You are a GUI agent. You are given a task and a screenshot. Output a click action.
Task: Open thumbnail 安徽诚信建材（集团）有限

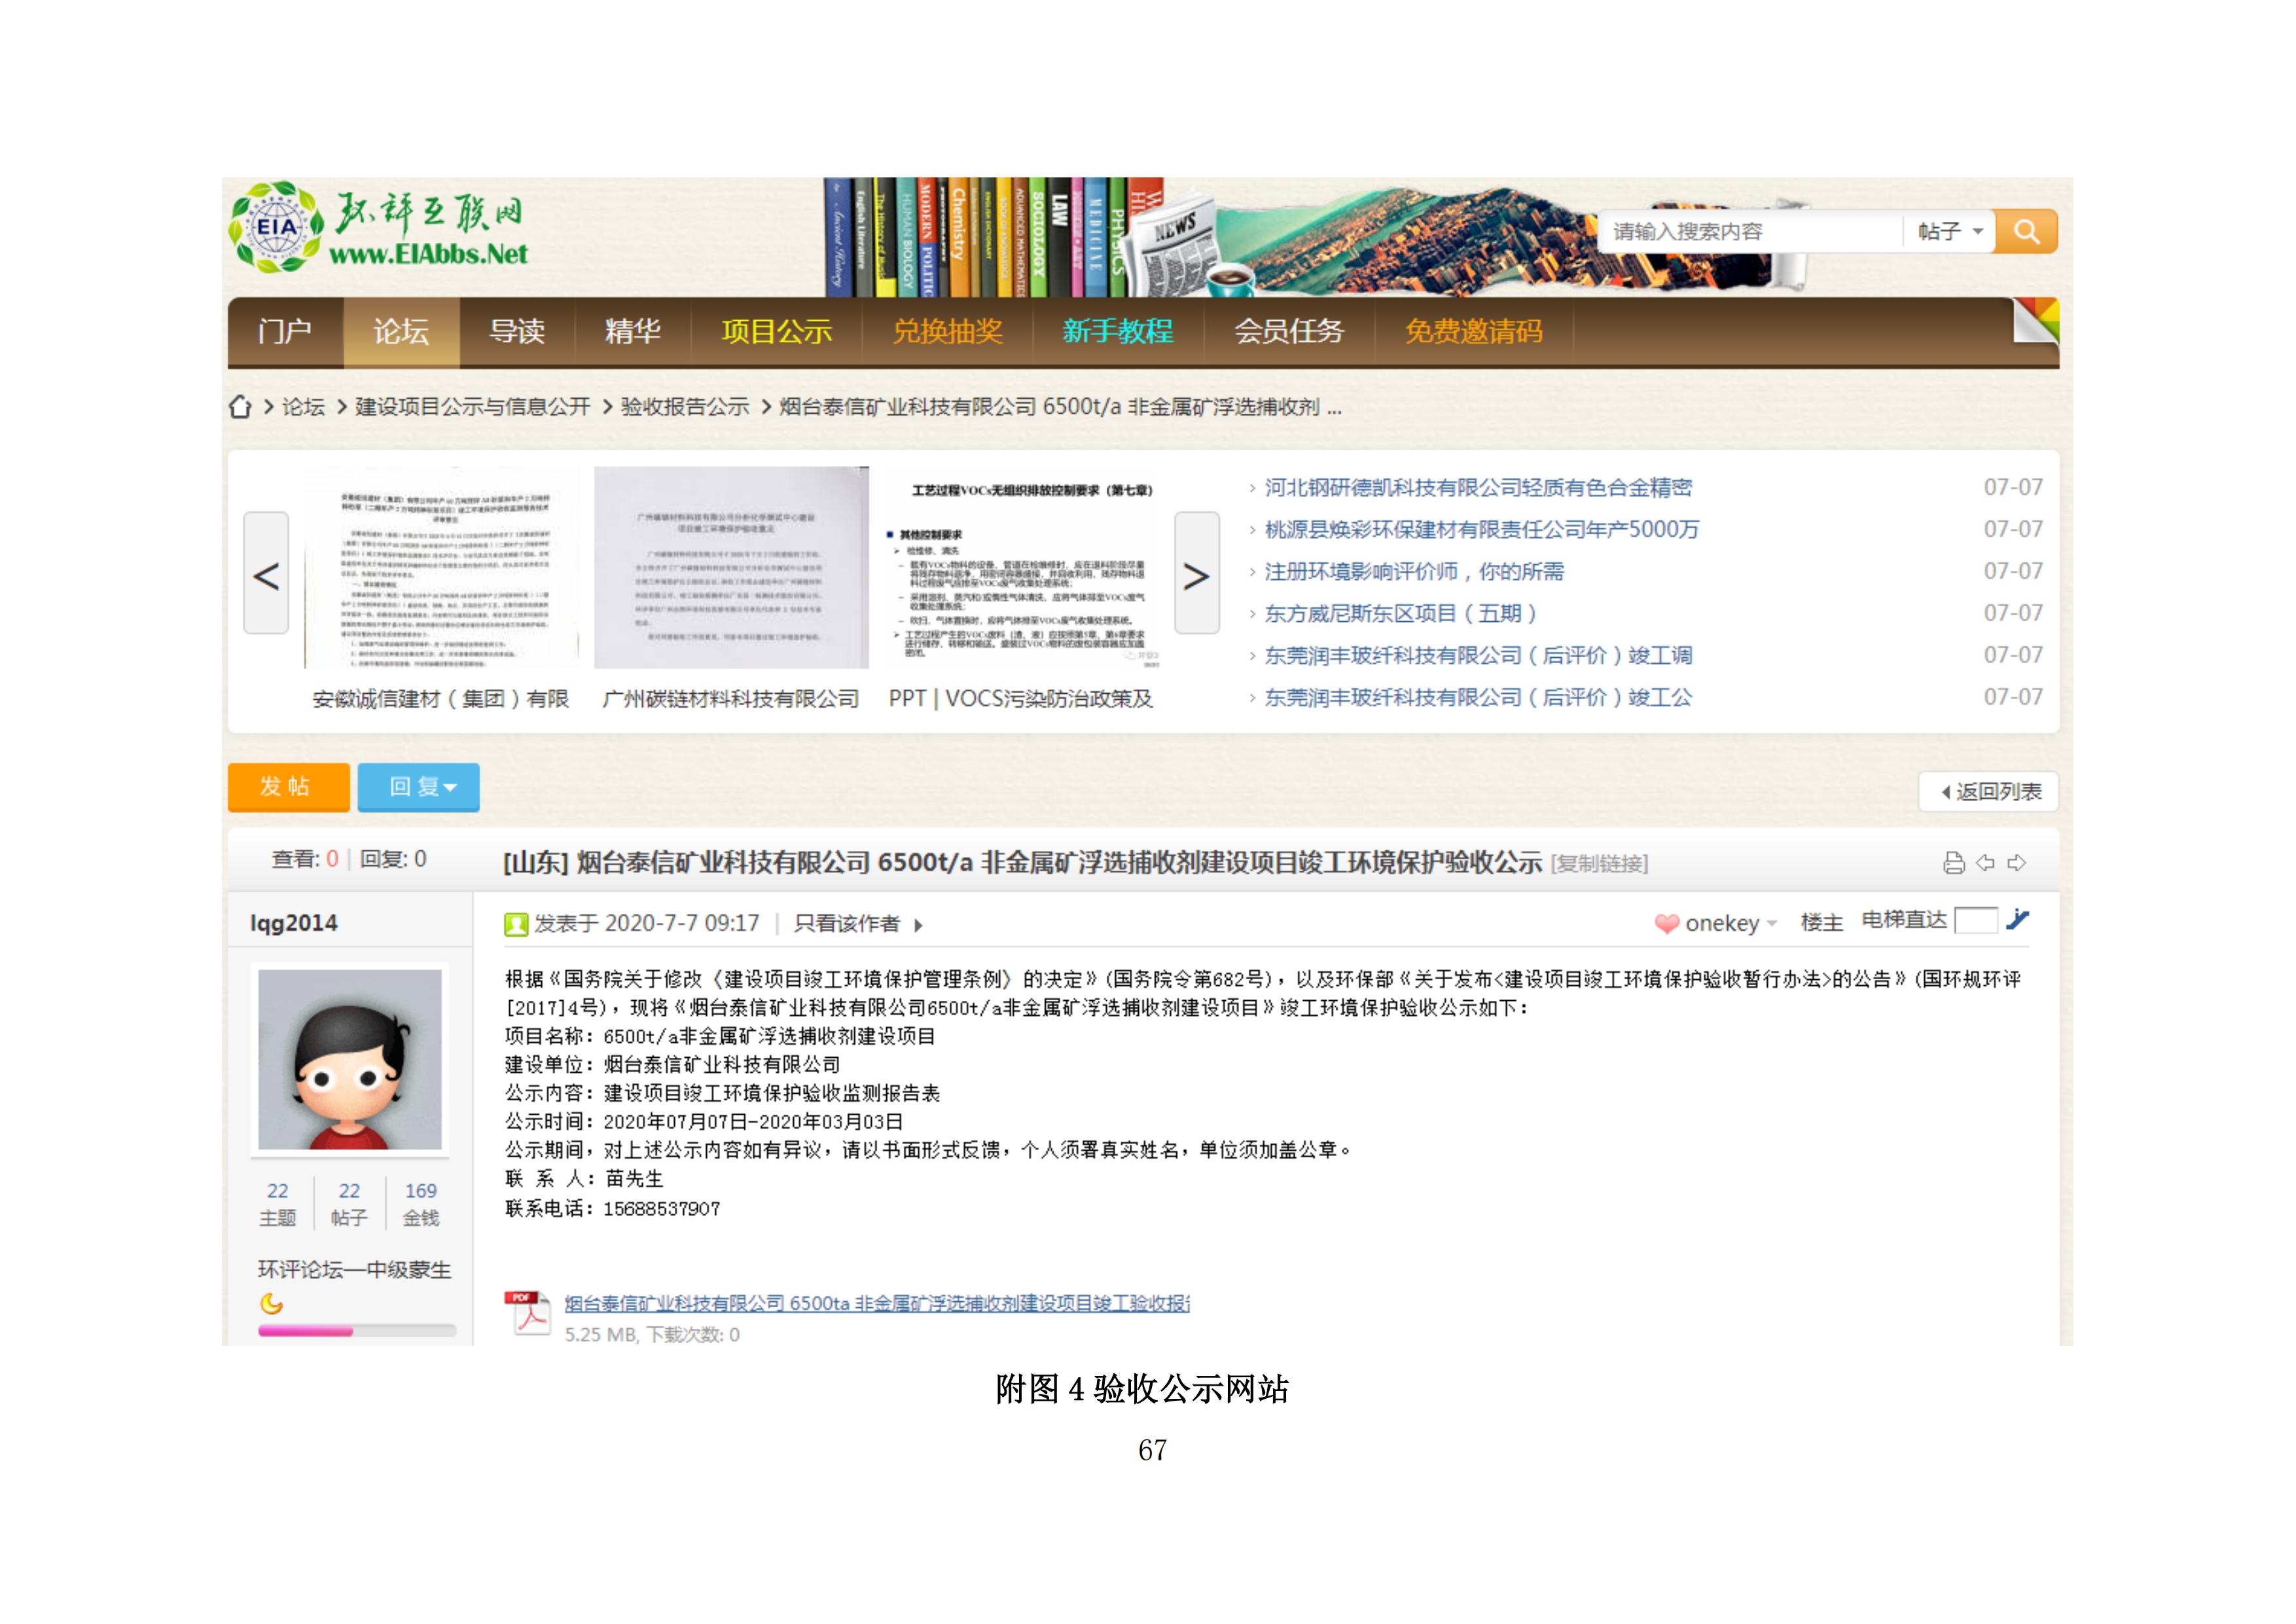coord(441,567)
